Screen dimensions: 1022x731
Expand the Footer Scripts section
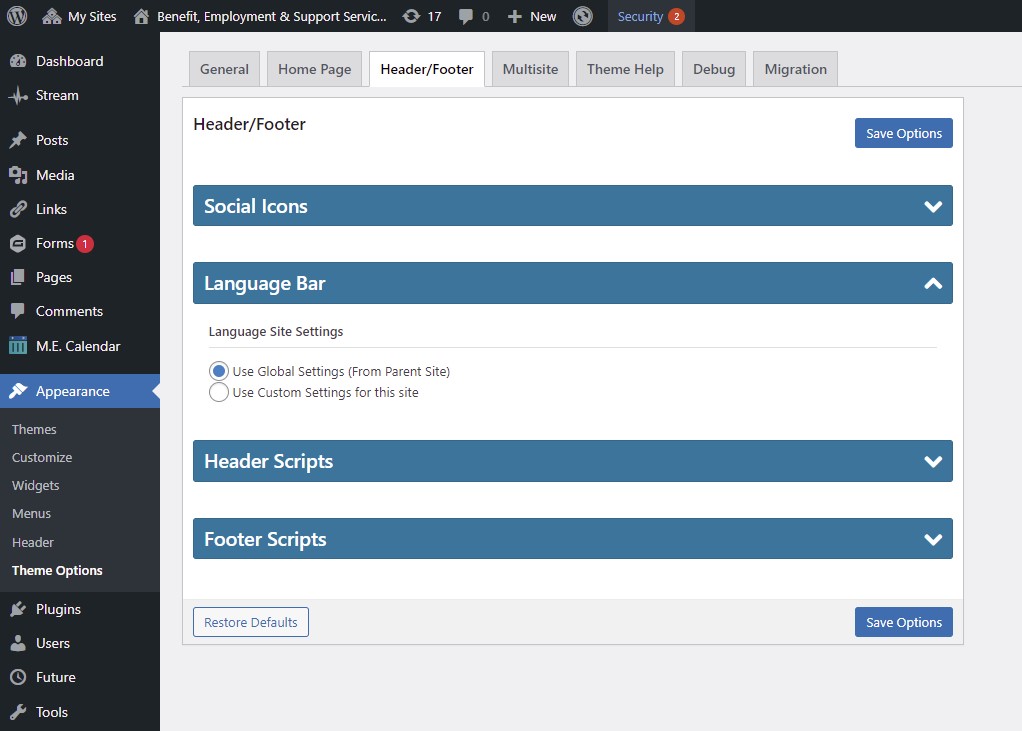point(933,539)
